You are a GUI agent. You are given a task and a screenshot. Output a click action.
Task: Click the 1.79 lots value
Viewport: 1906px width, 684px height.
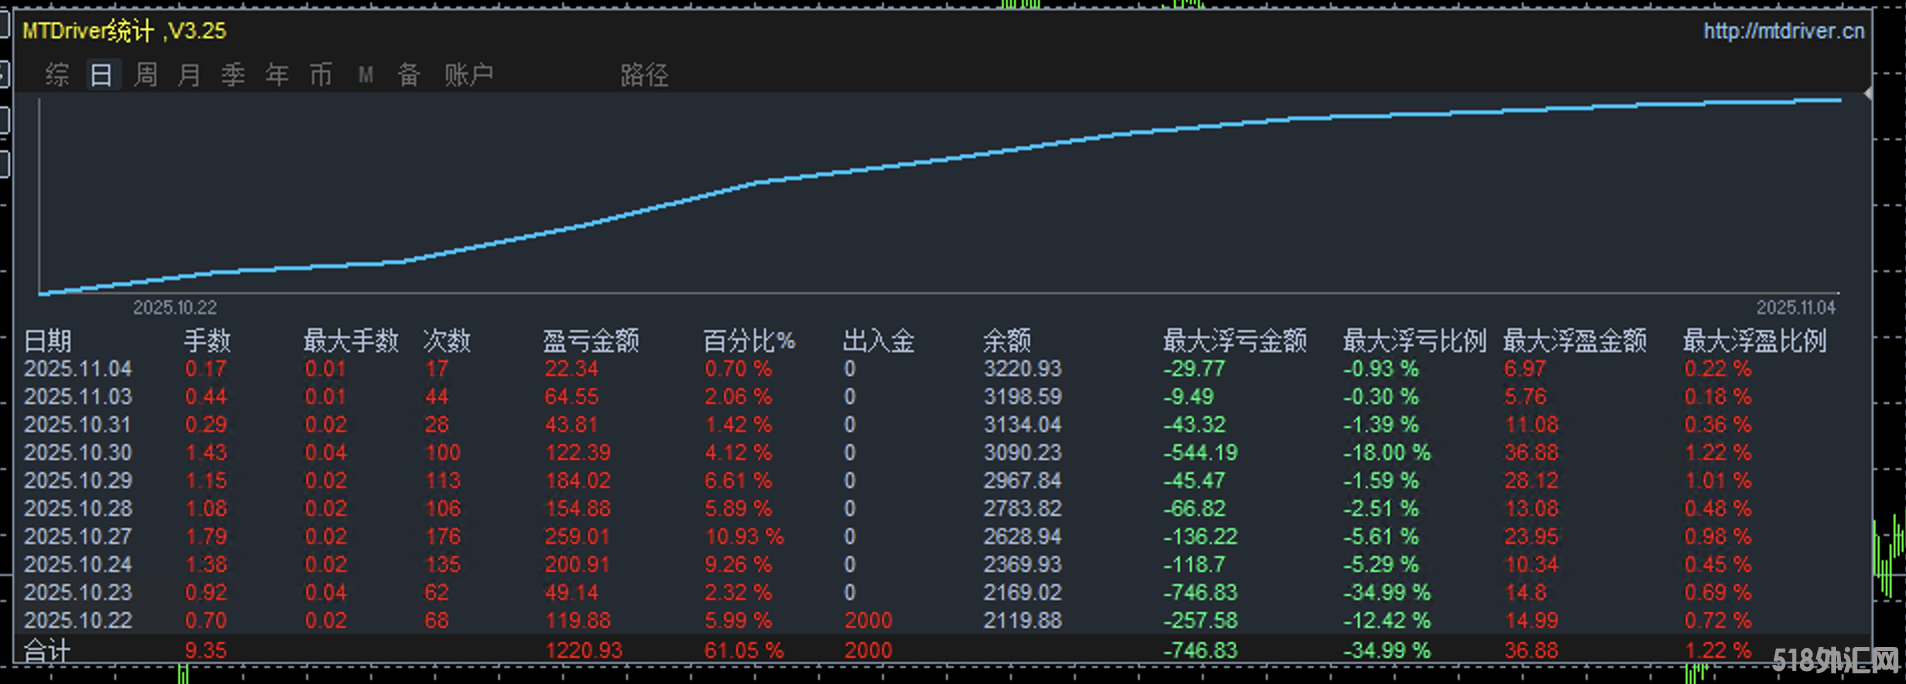tap(206, 537)
